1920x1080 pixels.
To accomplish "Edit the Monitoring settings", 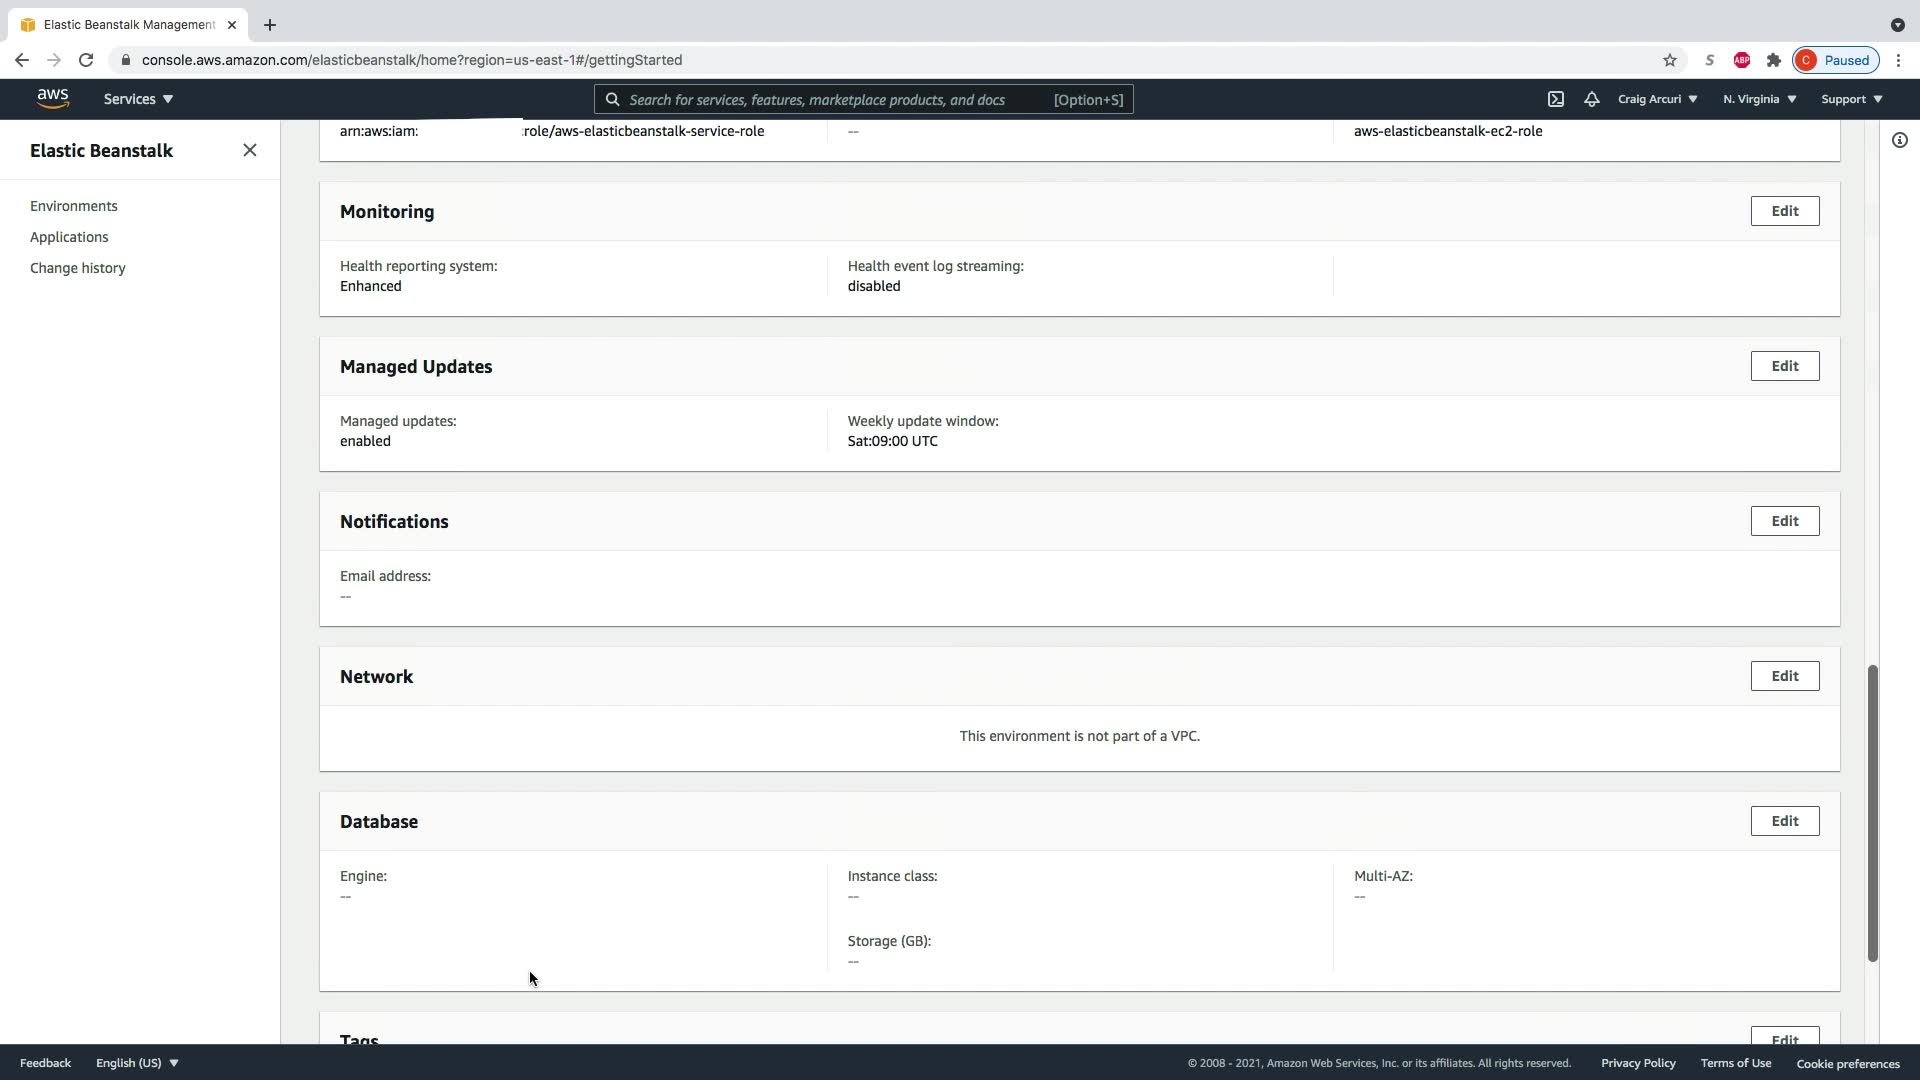I will (x=1784, y=211).
